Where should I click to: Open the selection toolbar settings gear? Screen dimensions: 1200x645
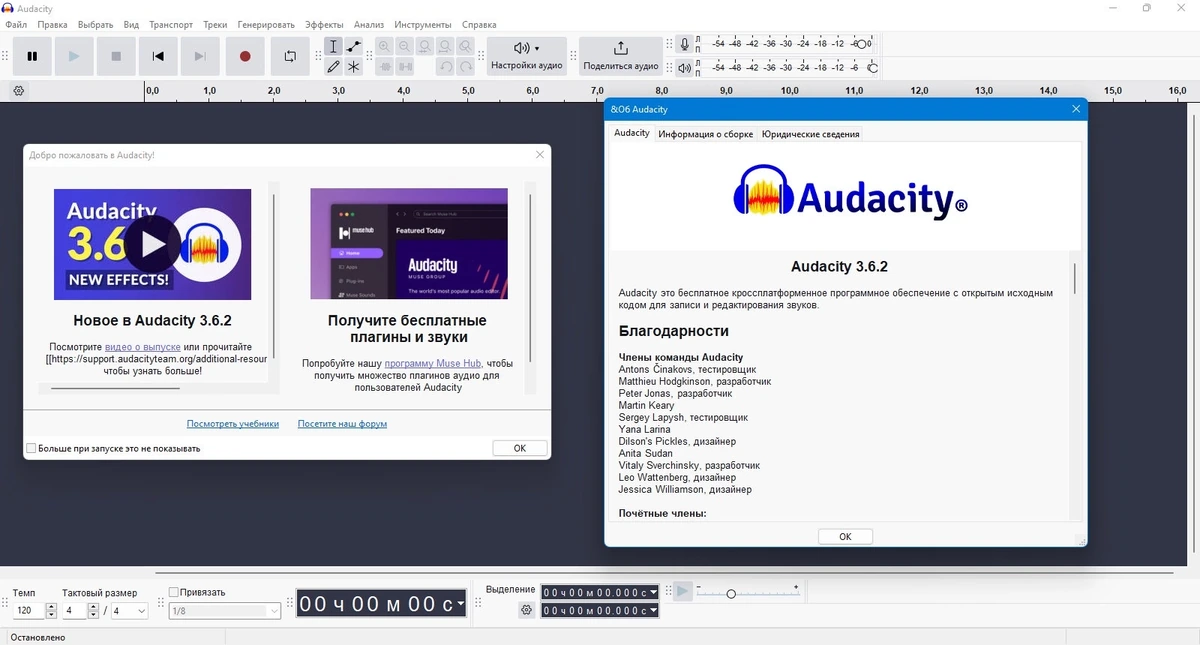coord(527,611)
